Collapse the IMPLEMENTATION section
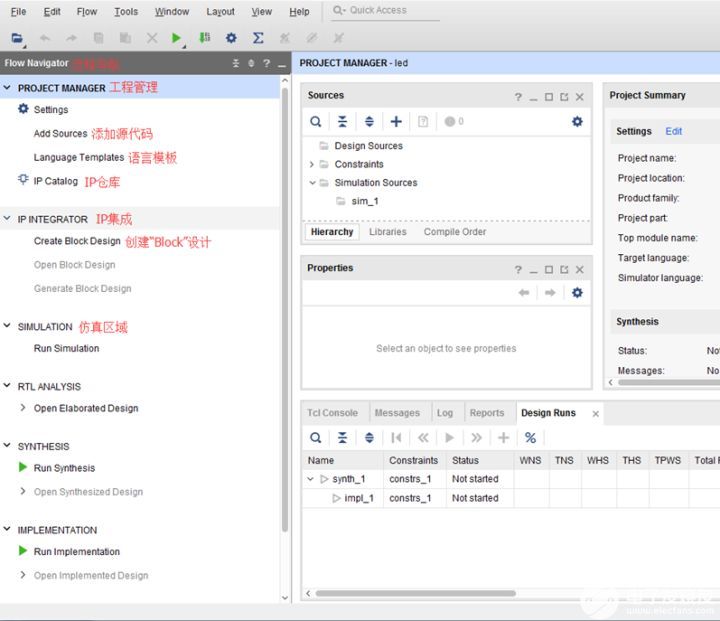The width and height of the screenshot is (720, 621). click(7, 529)
